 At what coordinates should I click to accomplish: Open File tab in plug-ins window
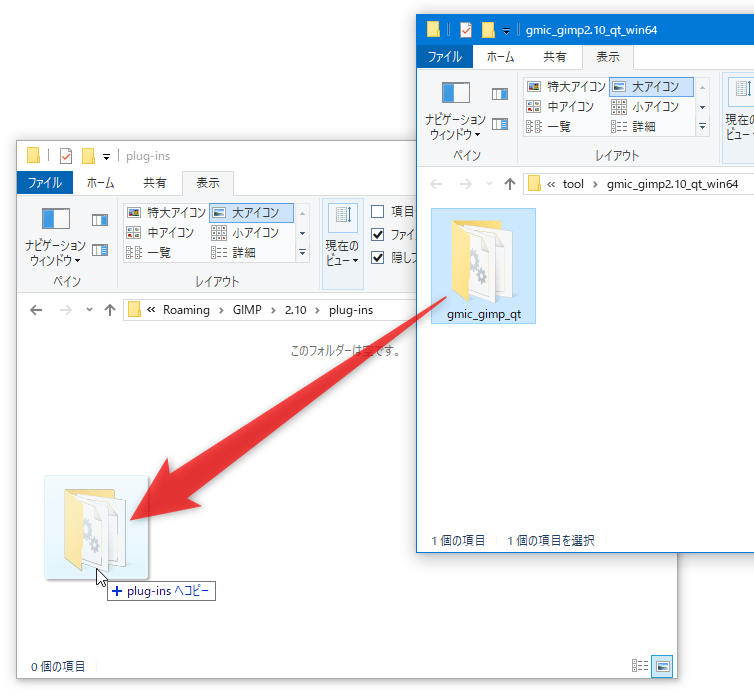45,183
